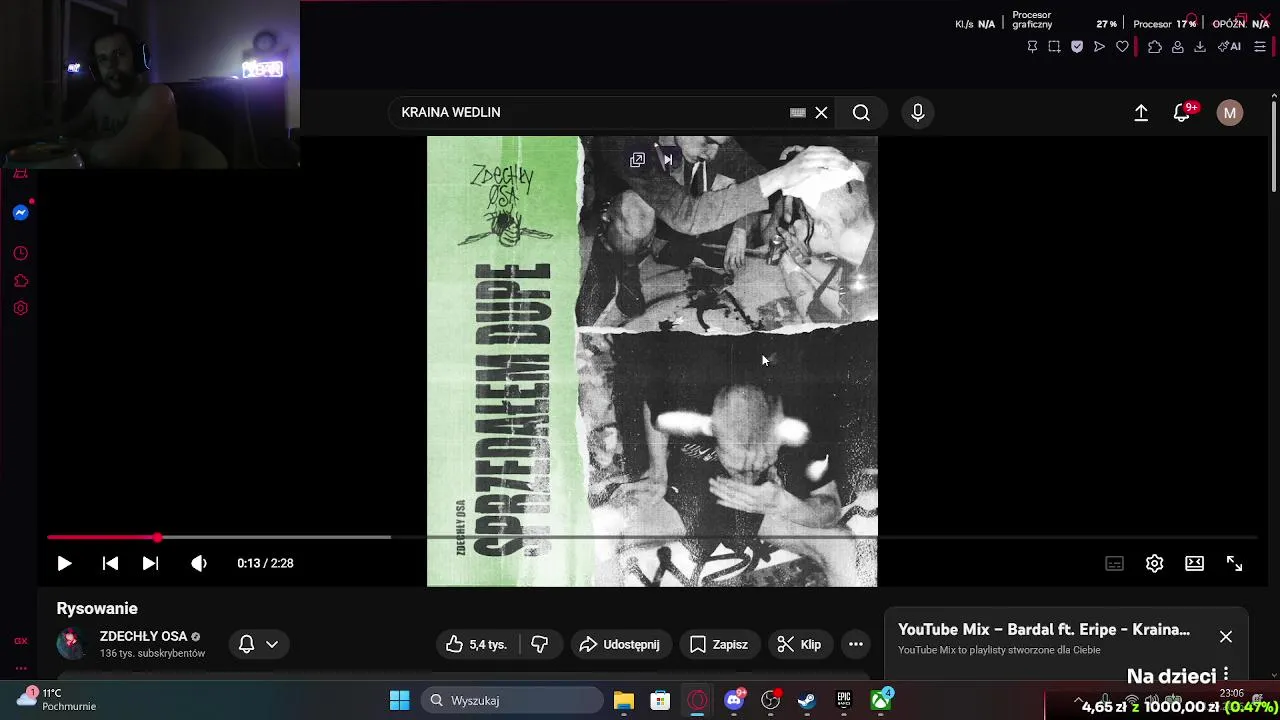Viewport: 1280px width, 720px height.
Task: Open Epic Games Launcher from taskbar
Action: tap(844, 700)
